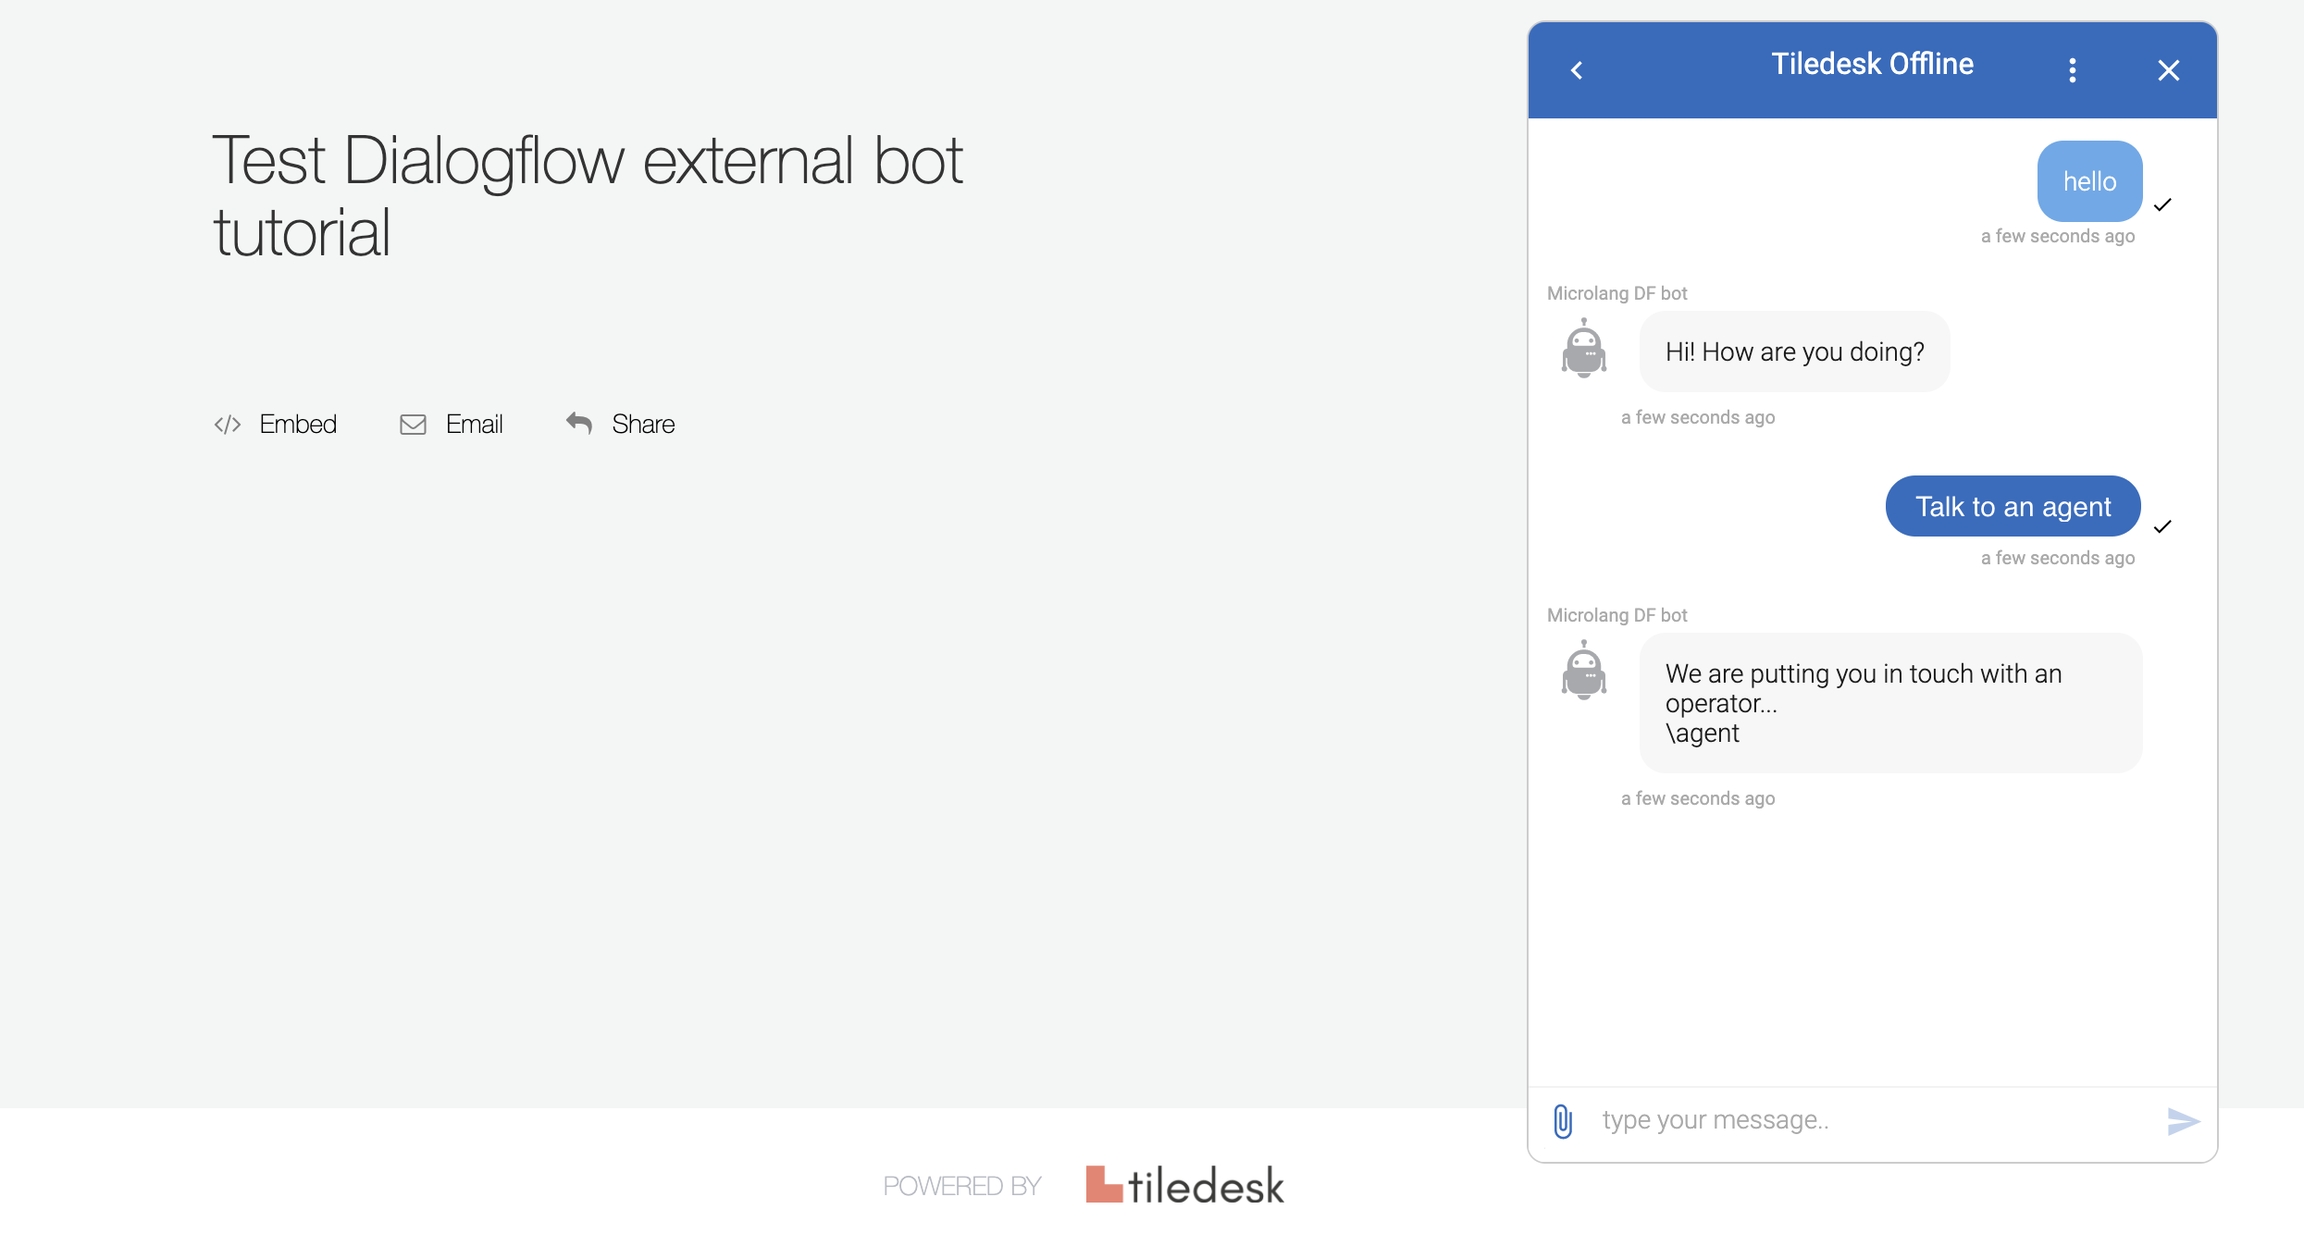Click the Email envelope icon
2304x1234 pixels.
[413, 425]
